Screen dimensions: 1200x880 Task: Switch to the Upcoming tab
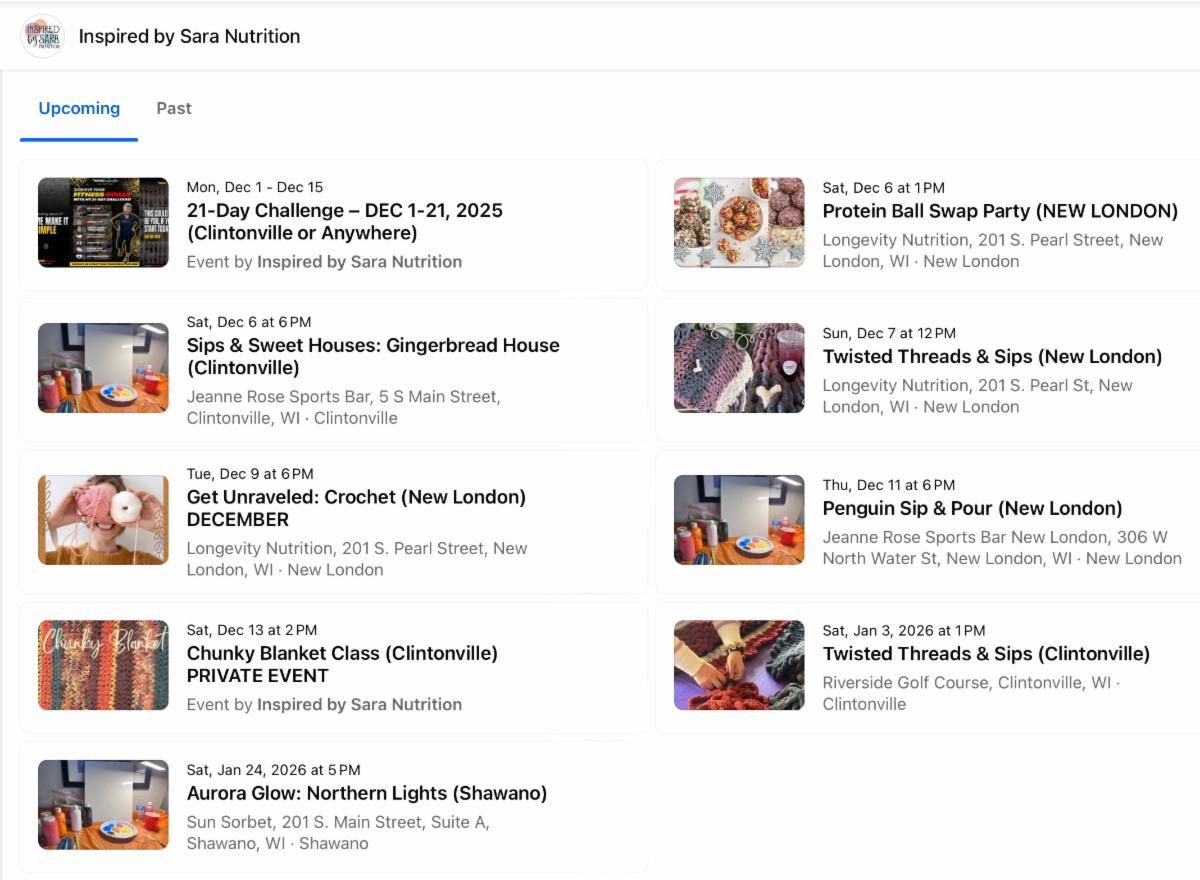(79, 108)
